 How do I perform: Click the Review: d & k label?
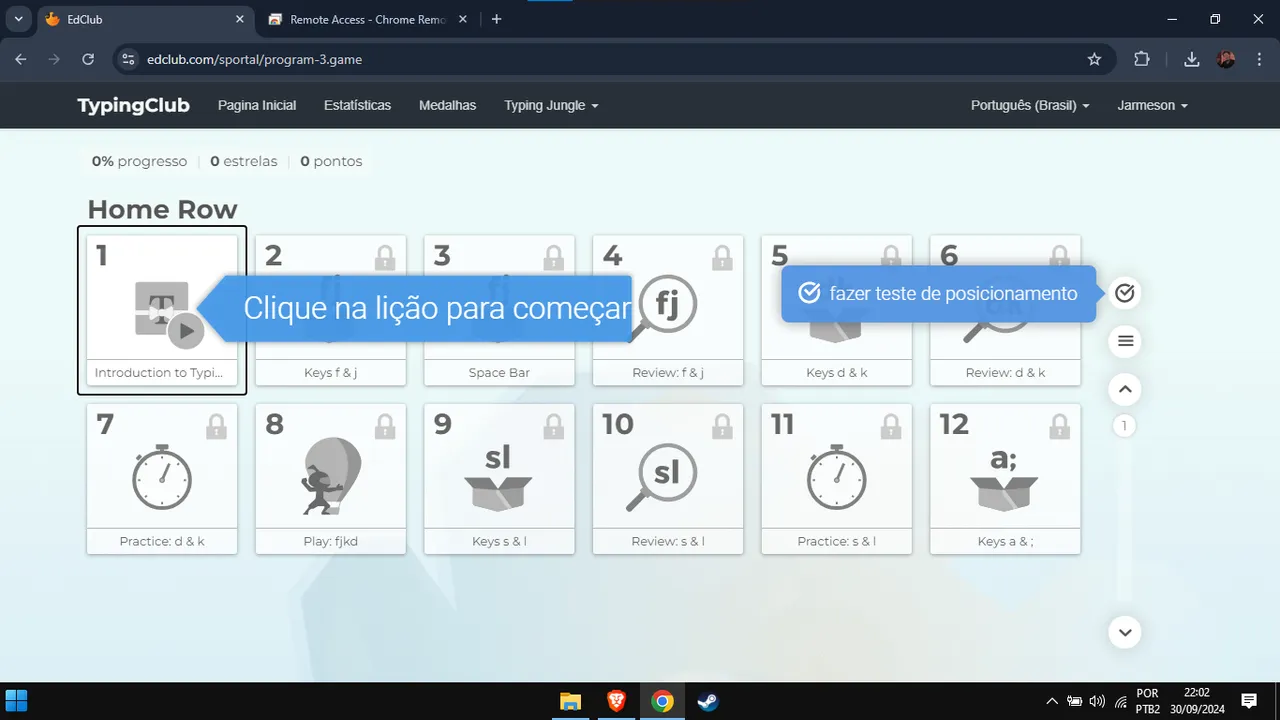1005,373
